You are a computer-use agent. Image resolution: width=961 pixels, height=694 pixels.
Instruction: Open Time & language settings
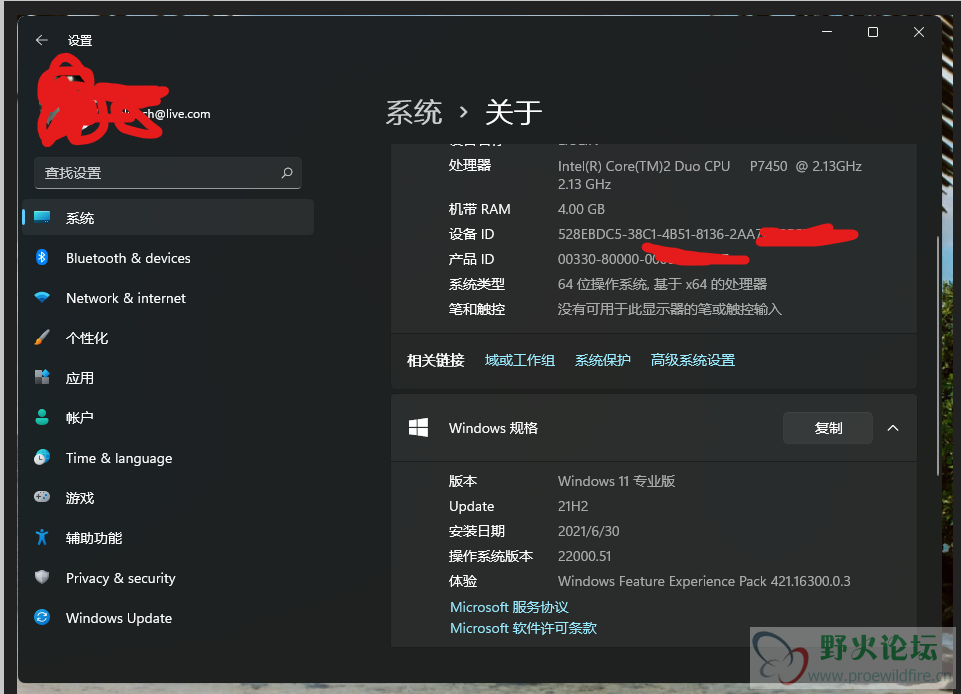click(168, 458)
